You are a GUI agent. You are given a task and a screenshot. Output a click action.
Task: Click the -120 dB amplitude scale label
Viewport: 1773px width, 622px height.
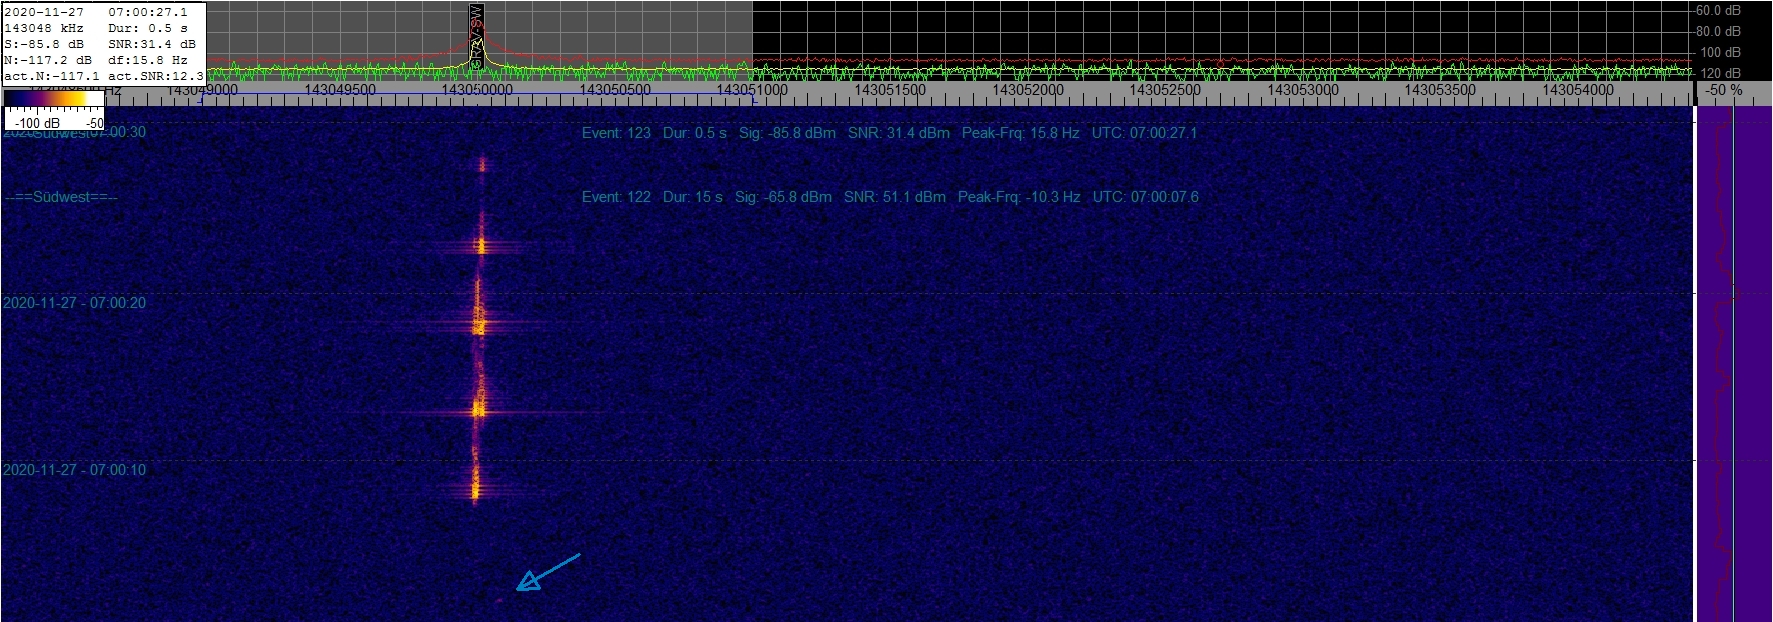pyautogui.click(x=1720, y=73)
